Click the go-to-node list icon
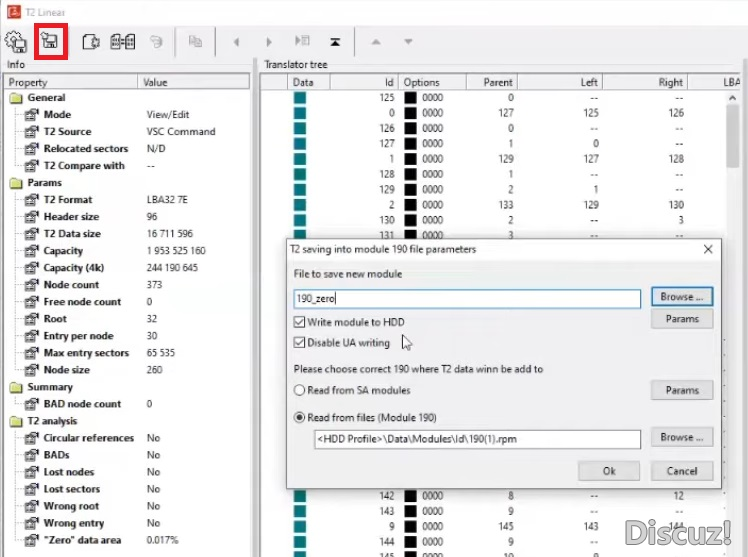This screenshot has width=748, height=557. click(x=302, y=41)
